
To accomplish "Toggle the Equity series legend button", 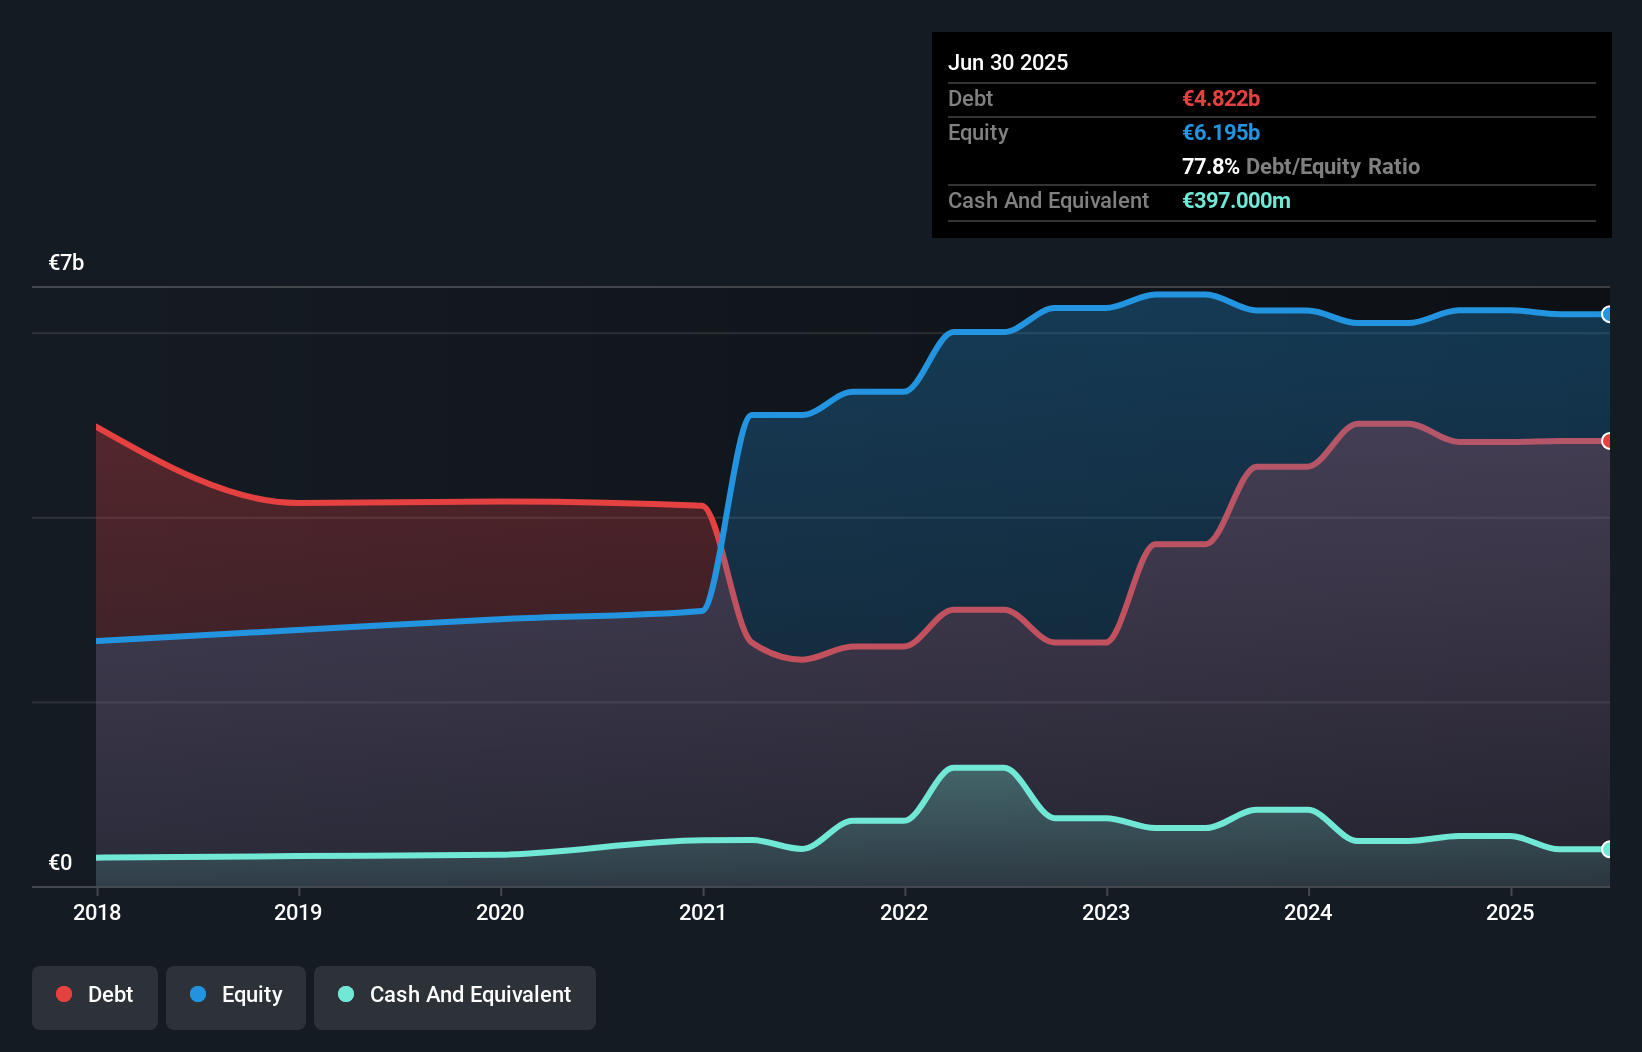I will pos(236,997).
